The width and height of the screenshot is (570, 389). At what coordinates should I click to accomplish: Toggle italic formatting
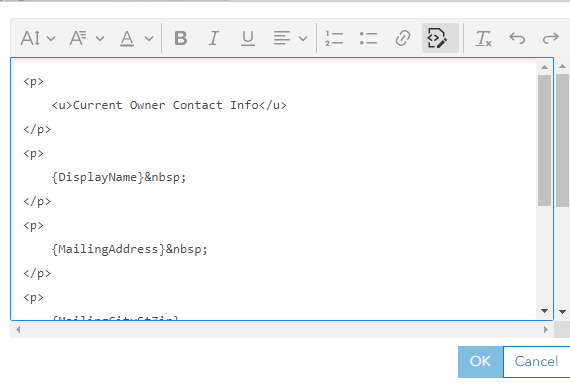tap(214, 38)
